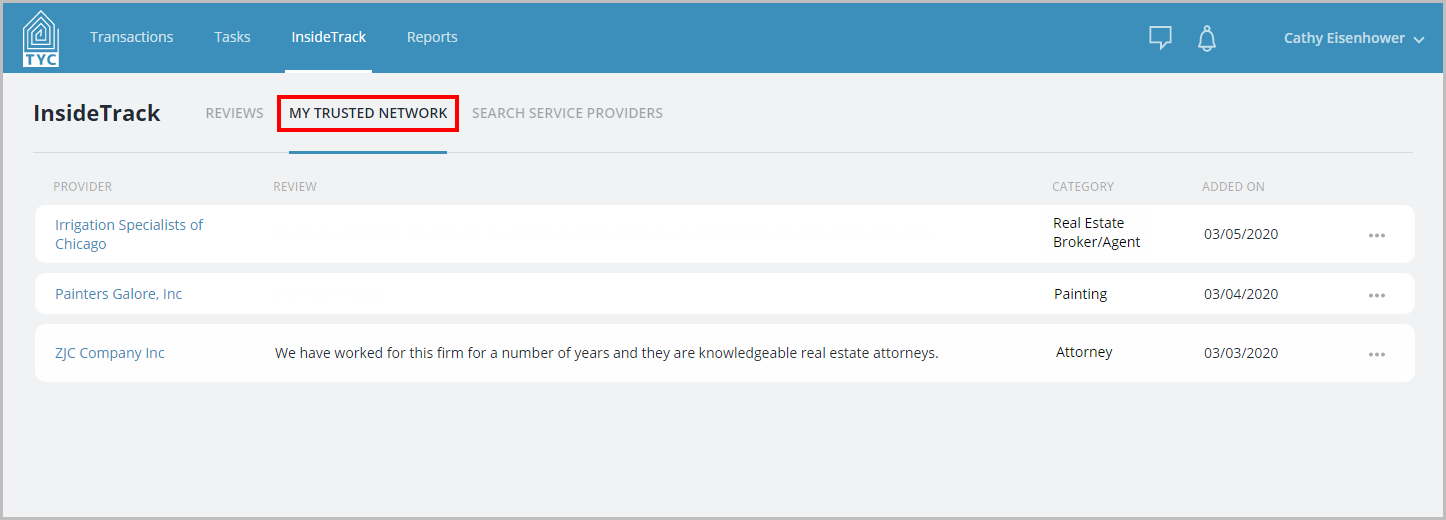1446x520 pixels.
Task: Open the Painters Galore, Inc link
Action: 118,294
